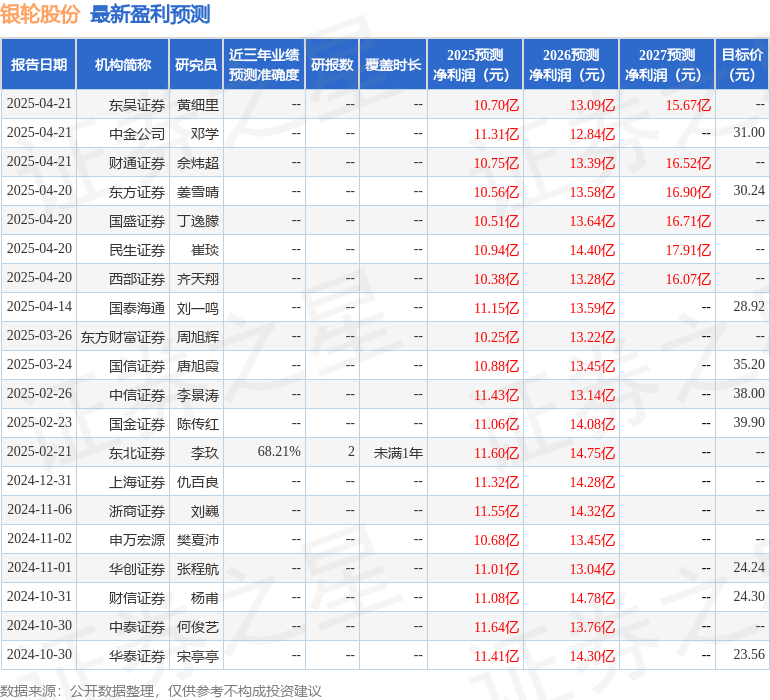The width and height of the screenshot is (770, 700).
Task: Click analyst name 樊夏沛
Action: coord(198,540)
